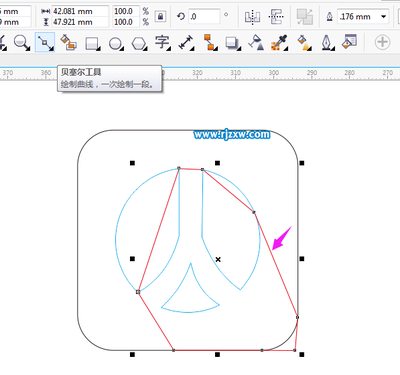Select the Drop Shadow tool

click(x=233, y=43)
